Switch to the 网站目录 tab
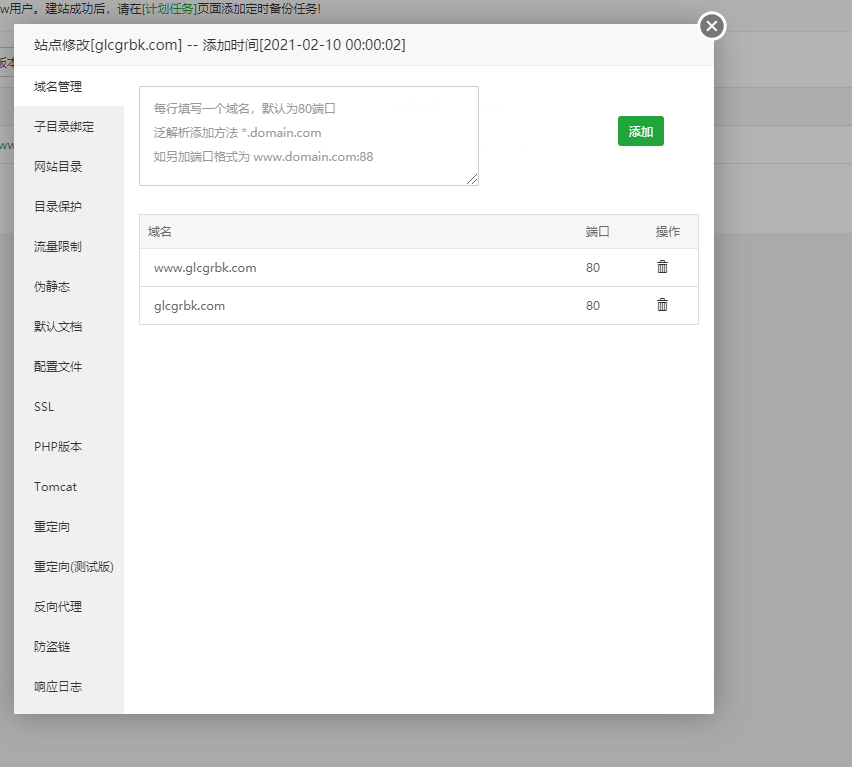Viewport: 852px width, 767px height. tap(69, 167)
